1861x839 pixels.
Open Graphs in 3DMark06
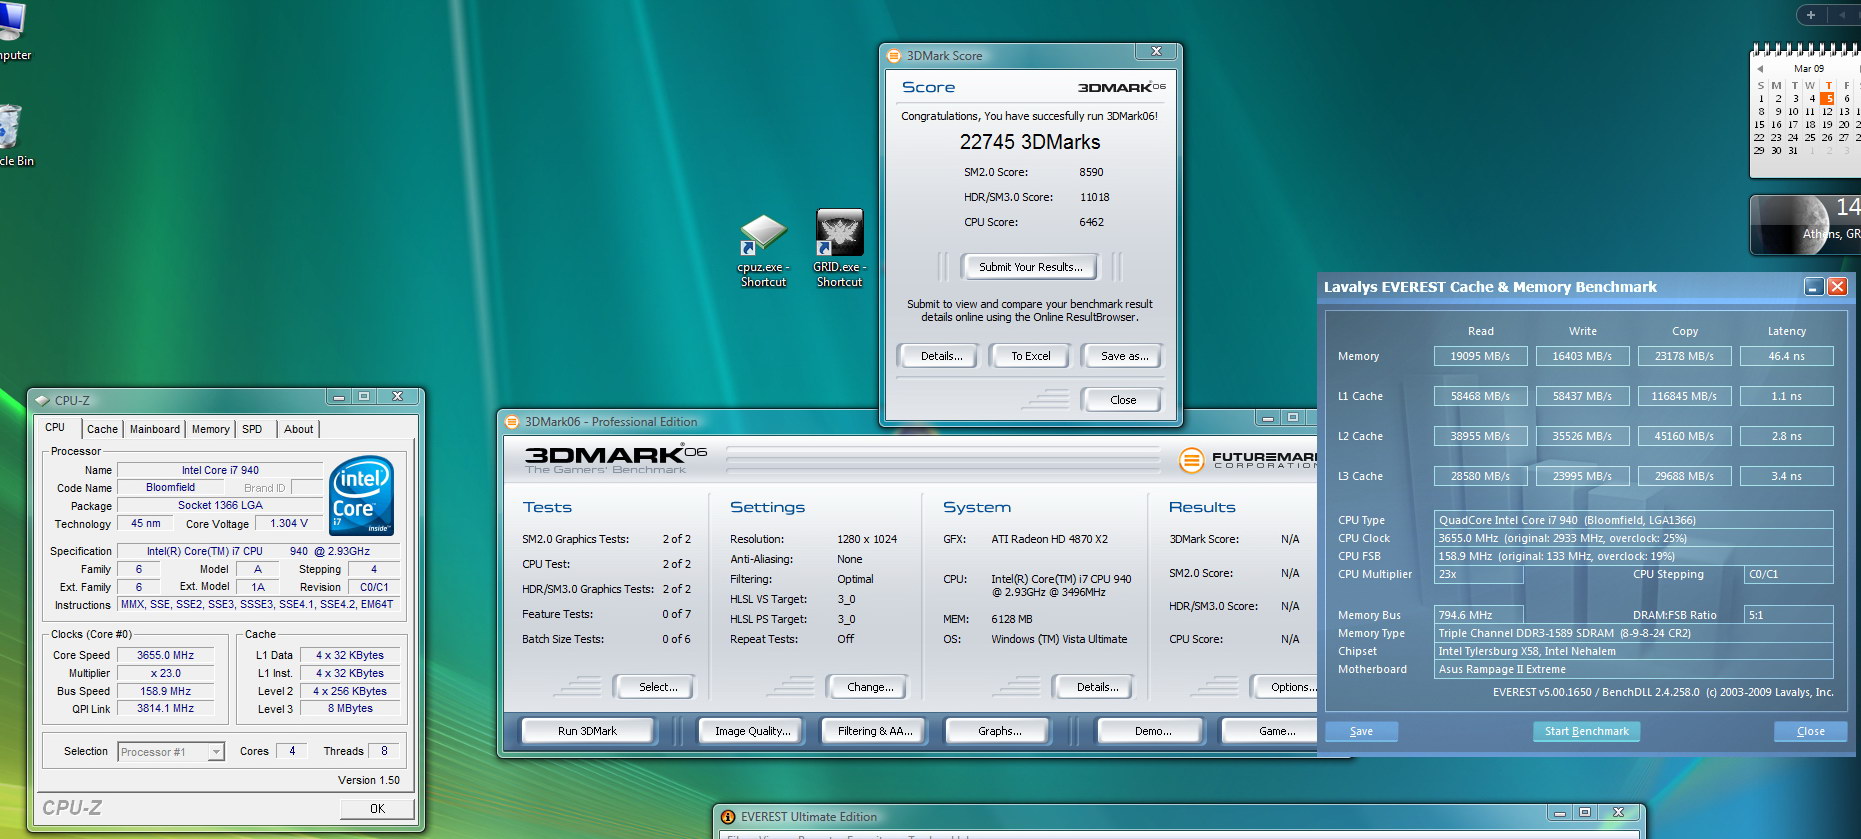999,731
